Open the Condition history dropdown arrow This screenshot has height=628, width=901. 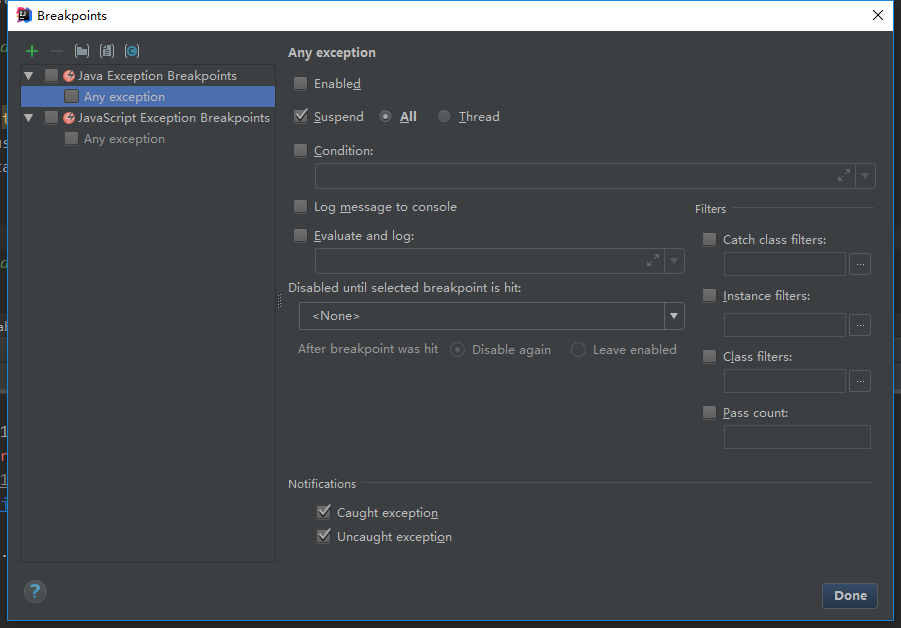coord(866,176)
